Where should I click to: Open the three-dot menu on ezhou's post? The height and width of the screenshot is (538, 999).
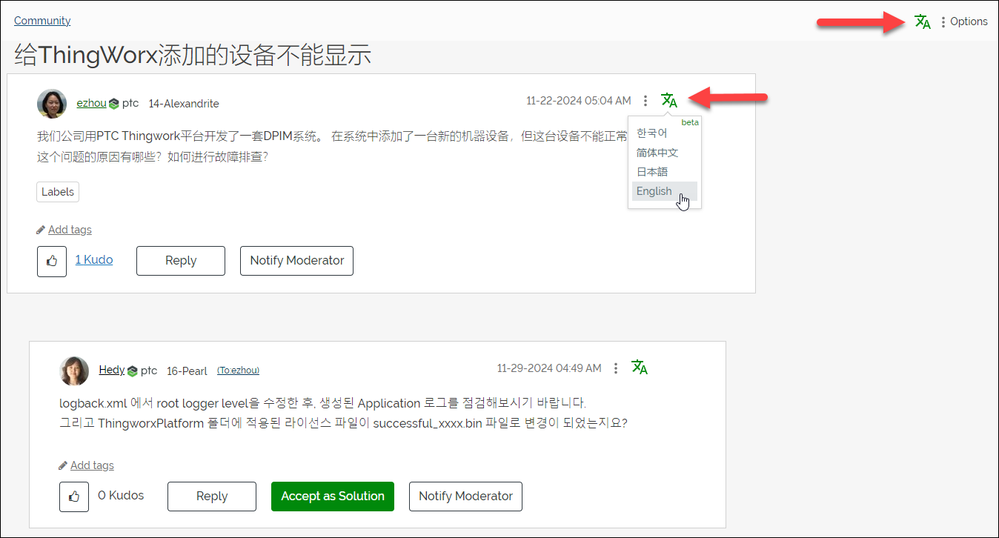(x=645, y=101)
